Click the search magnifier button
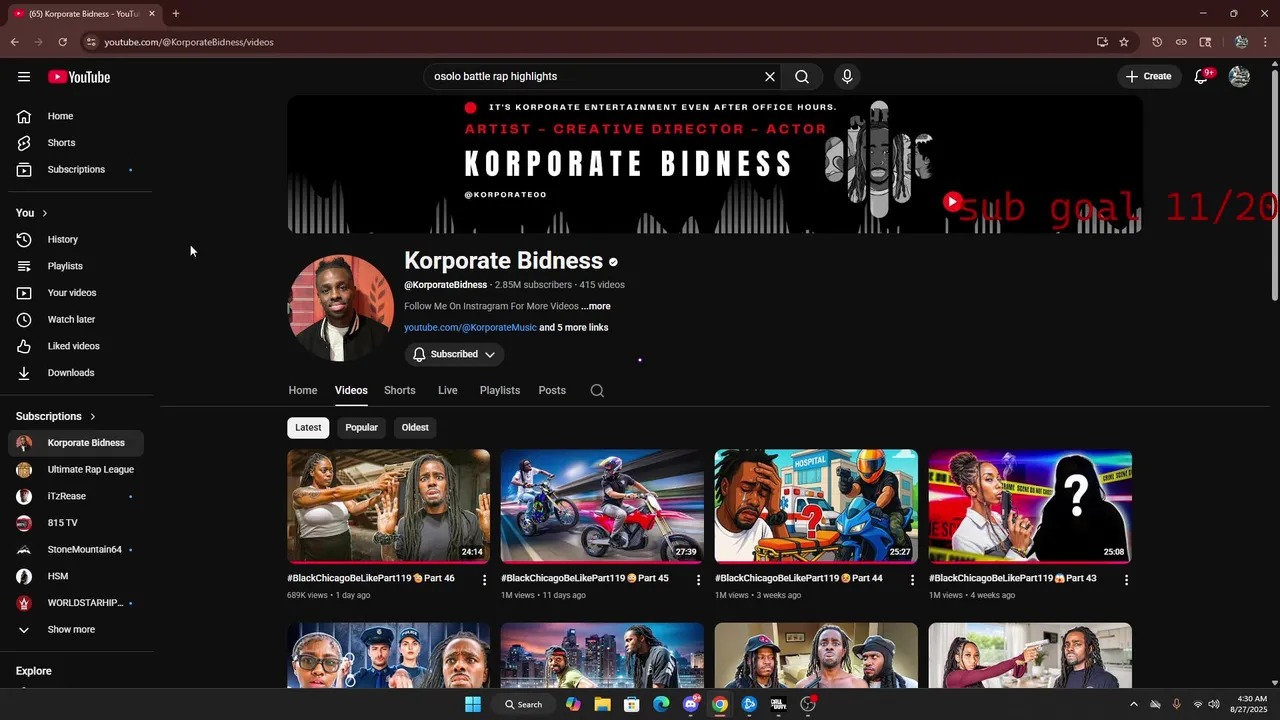 802,77
